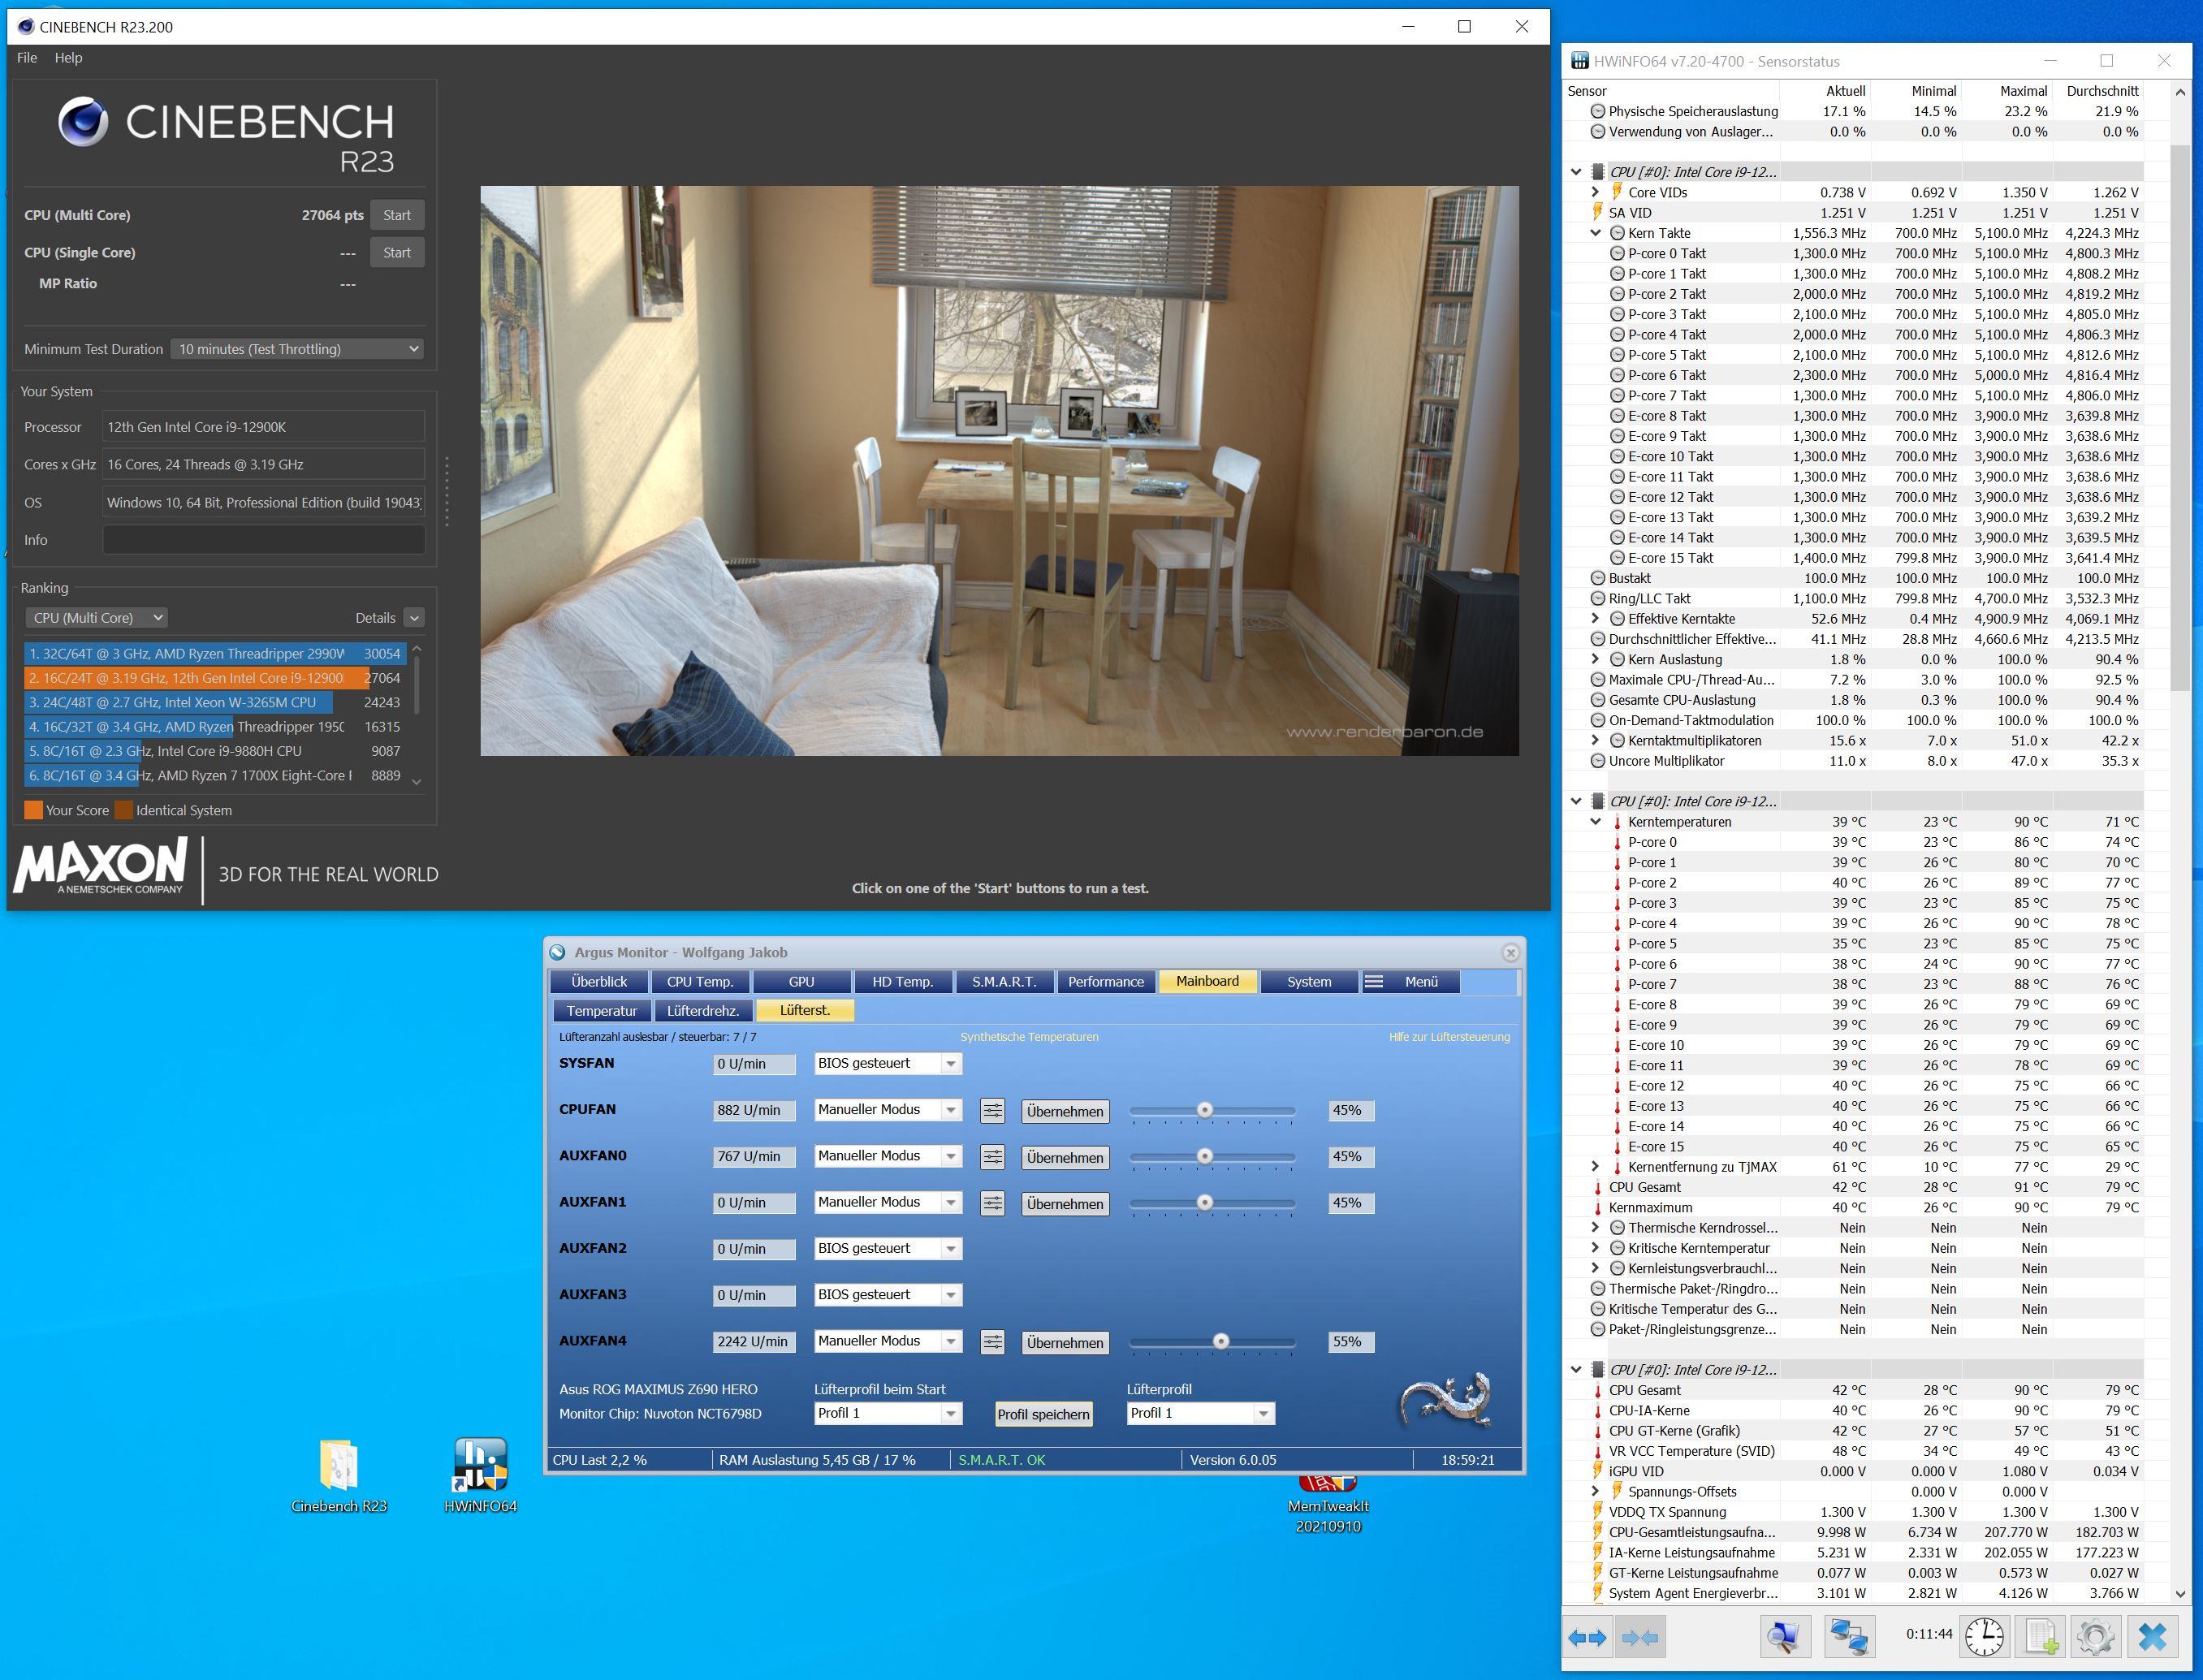
Task: Open Cinebench Help menu
Action: pos(68,58)
